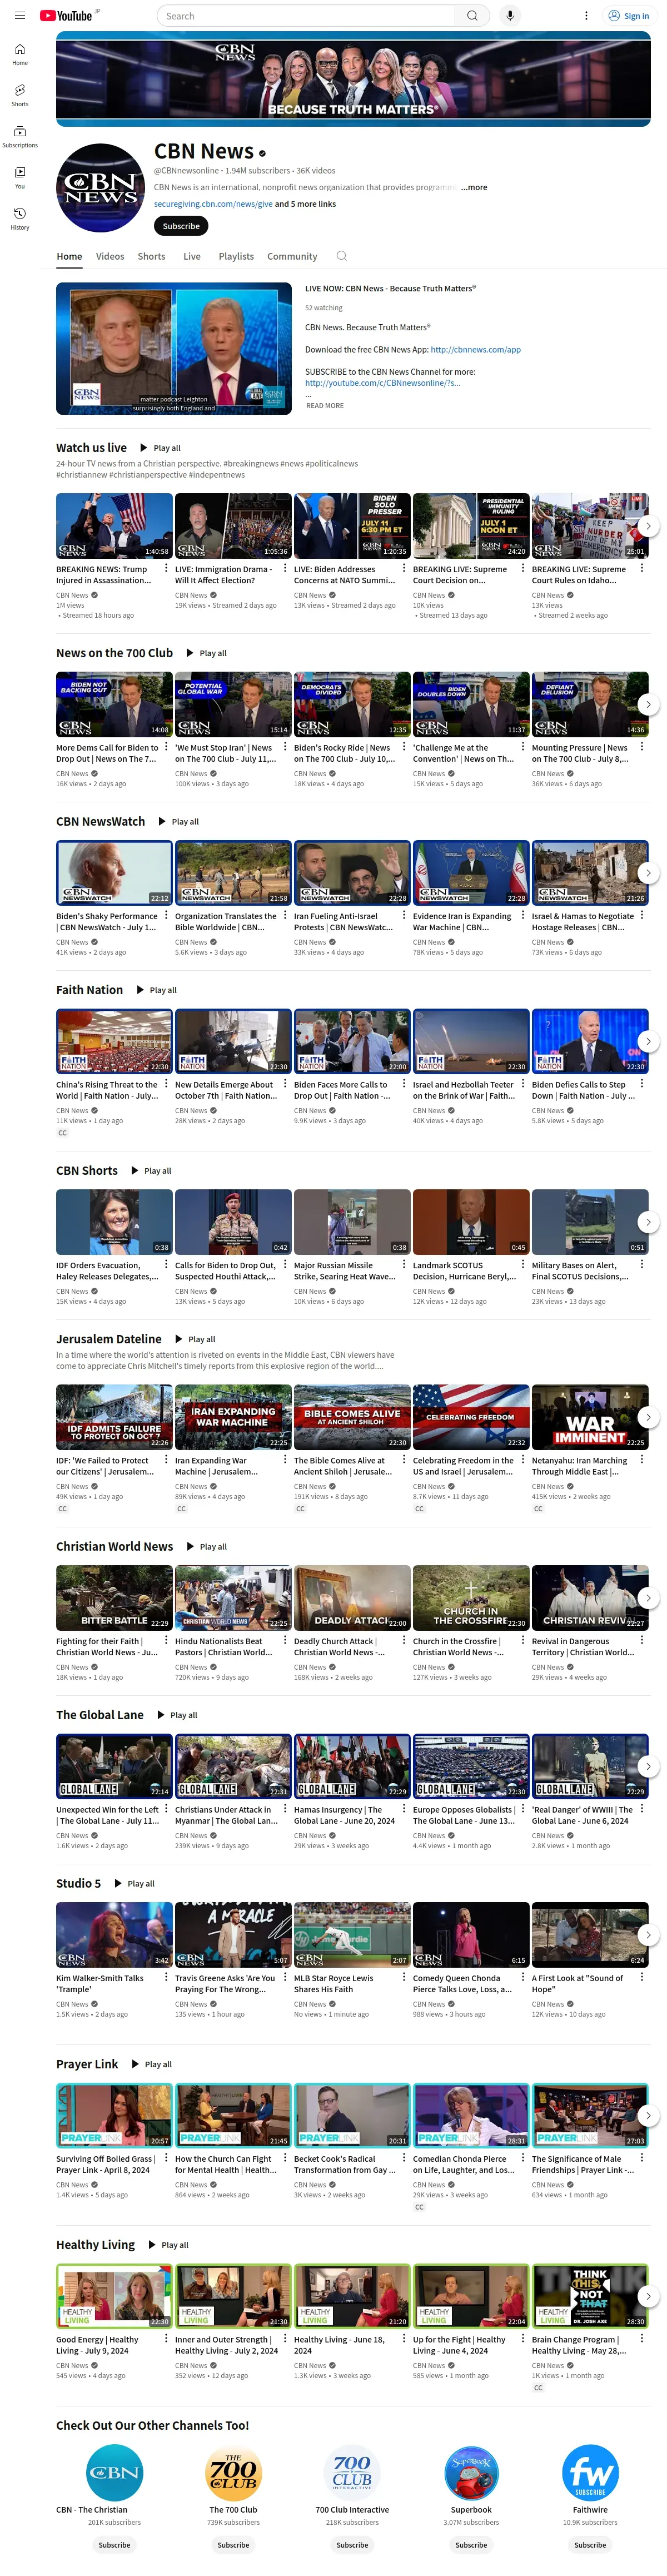Click the YouTube logo
Image resolution: width=667 pixels, height=2576 pixels.
coord(66,16)
